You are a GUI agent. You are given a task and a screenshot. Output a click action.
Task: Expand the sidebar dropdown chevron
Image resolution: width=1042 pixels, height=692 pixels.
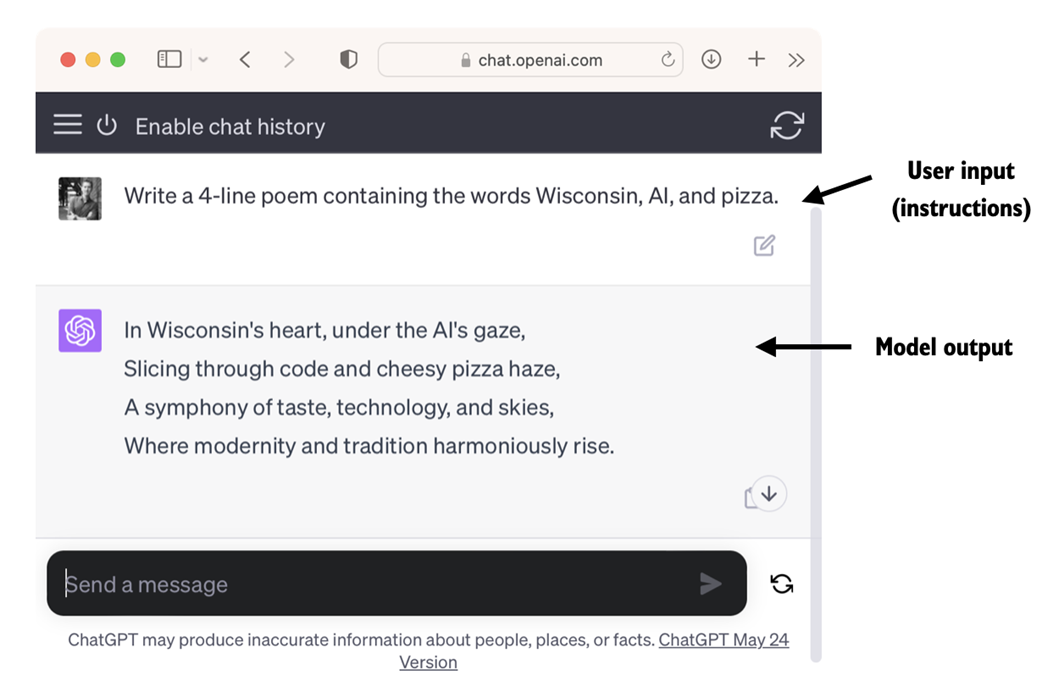(x=203, y=60)
